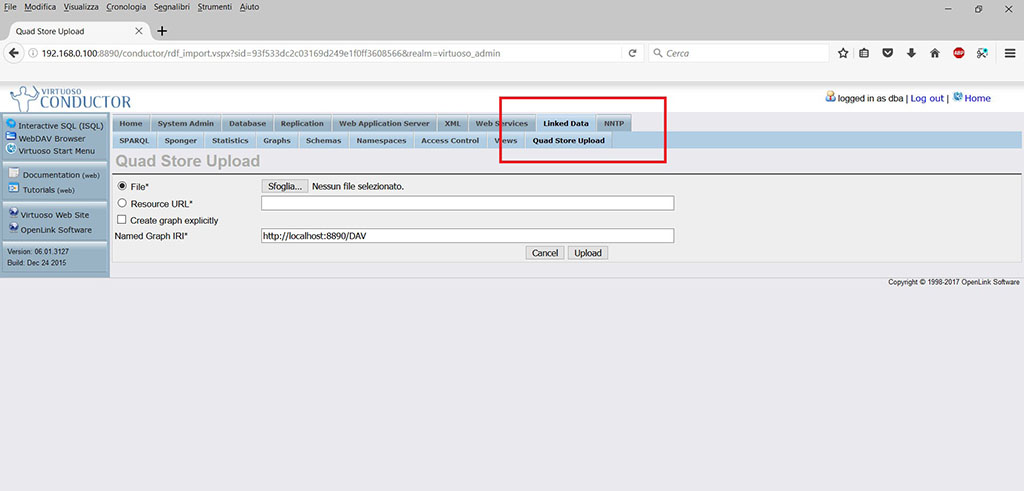The height and width of the screenshot is (491, 1024).
Task: Switch to the Web Services tab
Action: 502,123
